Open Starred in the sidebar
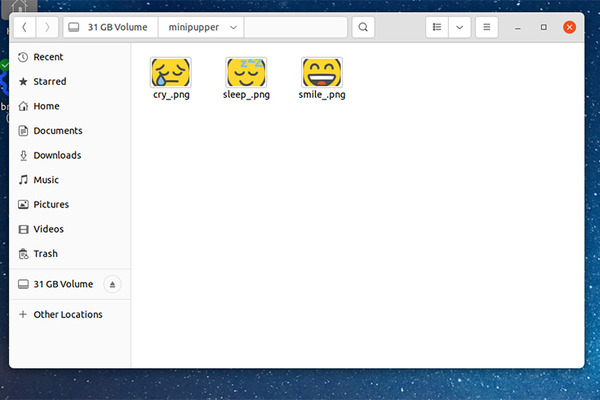This screenshot has width=600, height=400. click(49, 81)
